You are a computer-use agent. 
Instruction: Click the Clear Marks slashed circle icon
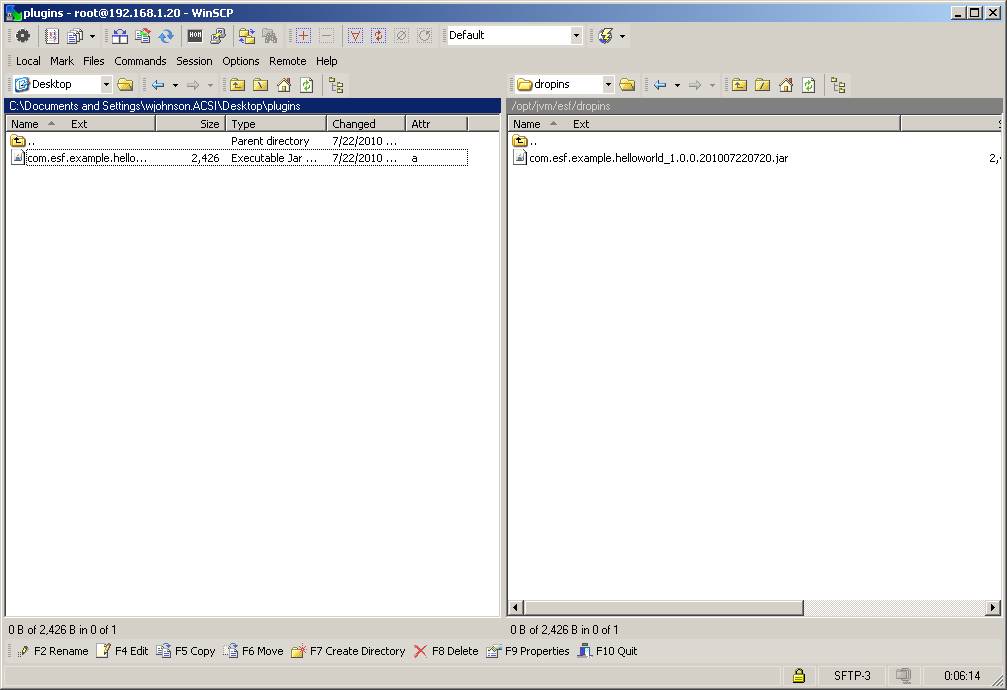[401, 36]
